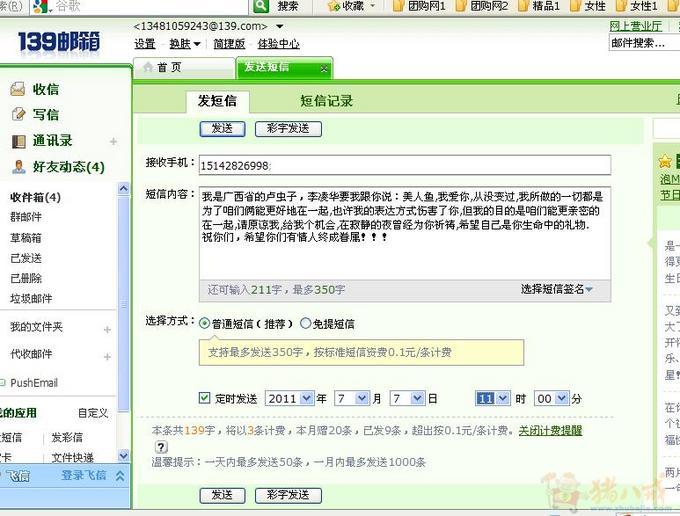Add account plus icon beside 代收邮件
This screenshot has width=680, height=516.
coord(107,356)
